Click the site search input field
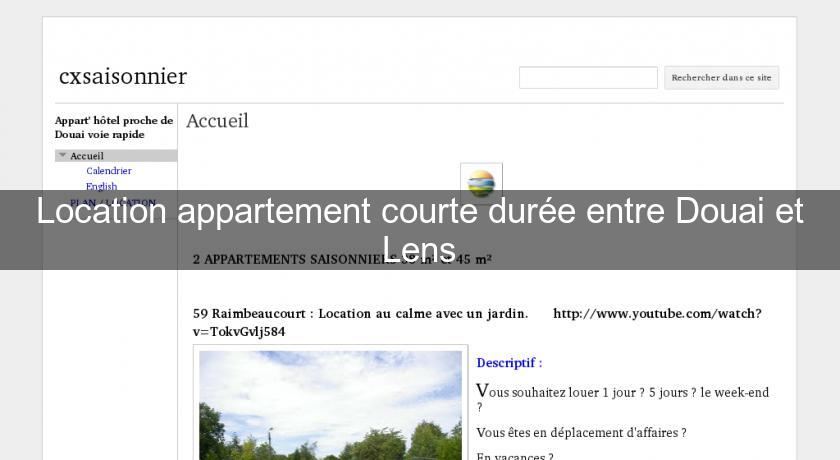This screenshot has width=840, height=460. 588,78
